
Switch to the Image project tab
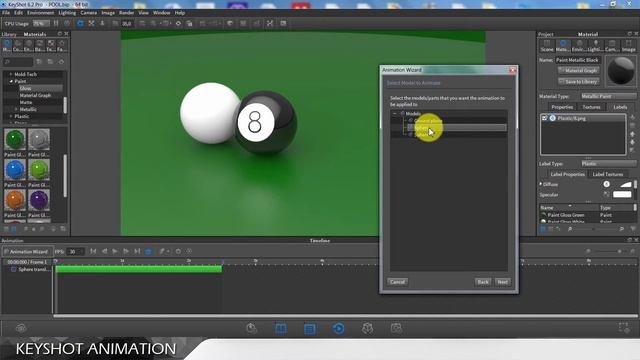[x=628, y=46]
